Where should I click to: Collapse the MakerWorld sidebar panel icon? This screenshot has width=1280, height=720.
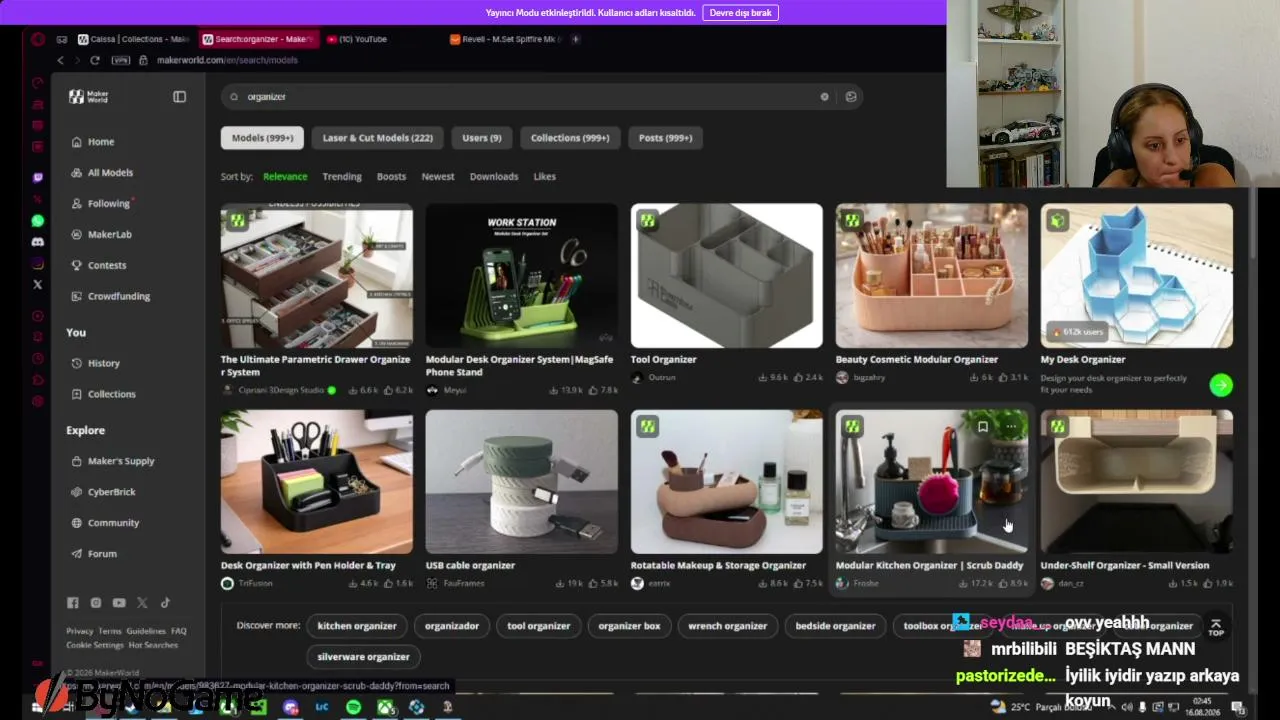click(179, 97)
